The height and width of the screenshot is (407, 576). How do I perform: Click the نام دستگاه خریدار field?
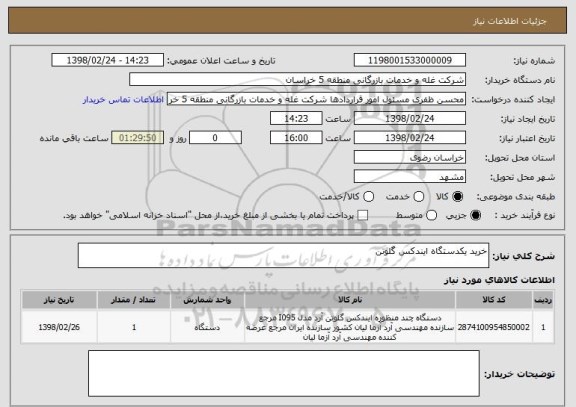(298, 80)
